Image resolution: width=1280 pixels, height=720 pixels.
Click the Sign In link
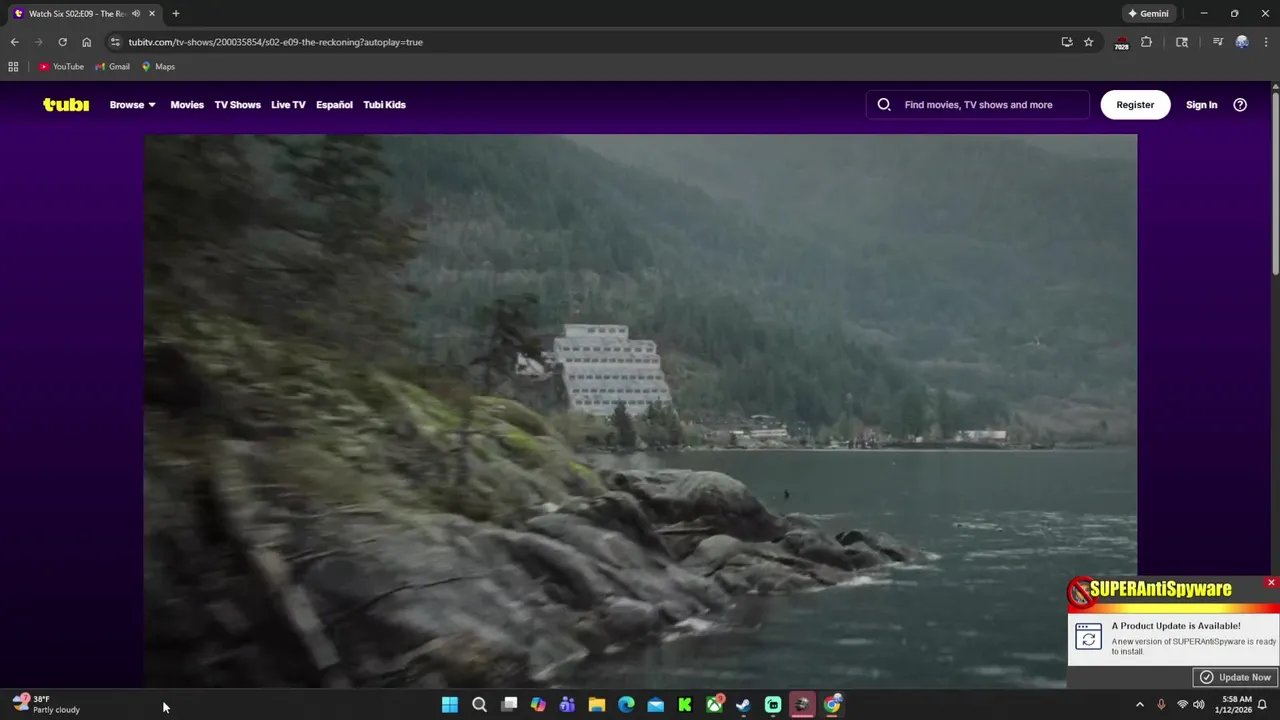pos(1201,105)
